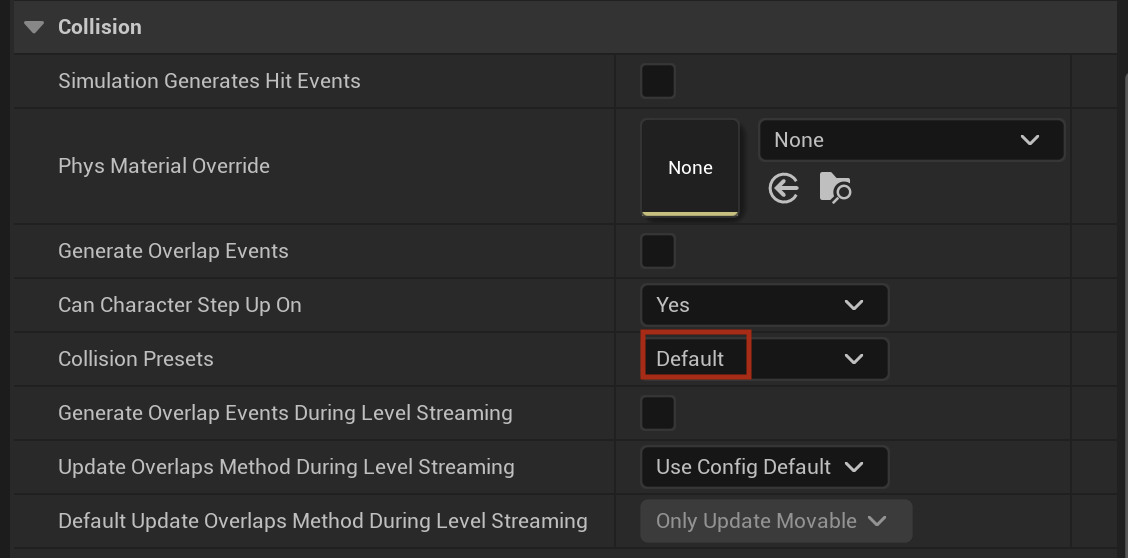Enable Simulation Generates Hit Events checkbox
The width and height of the screenshot is (1128, 558).
pos(658,81)
